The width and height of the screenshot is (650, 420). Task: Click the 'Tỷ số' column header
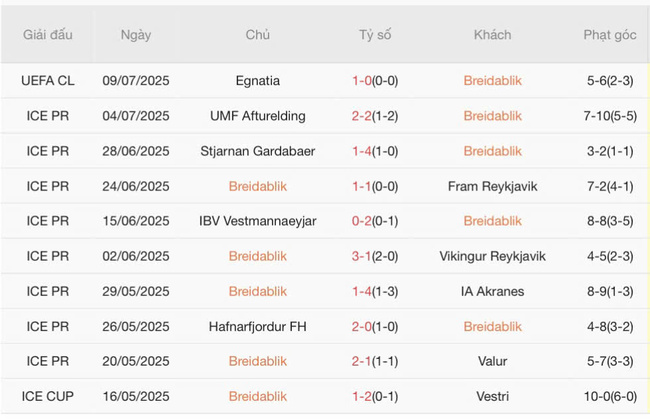pyautogui.click(x=376, y=35)
